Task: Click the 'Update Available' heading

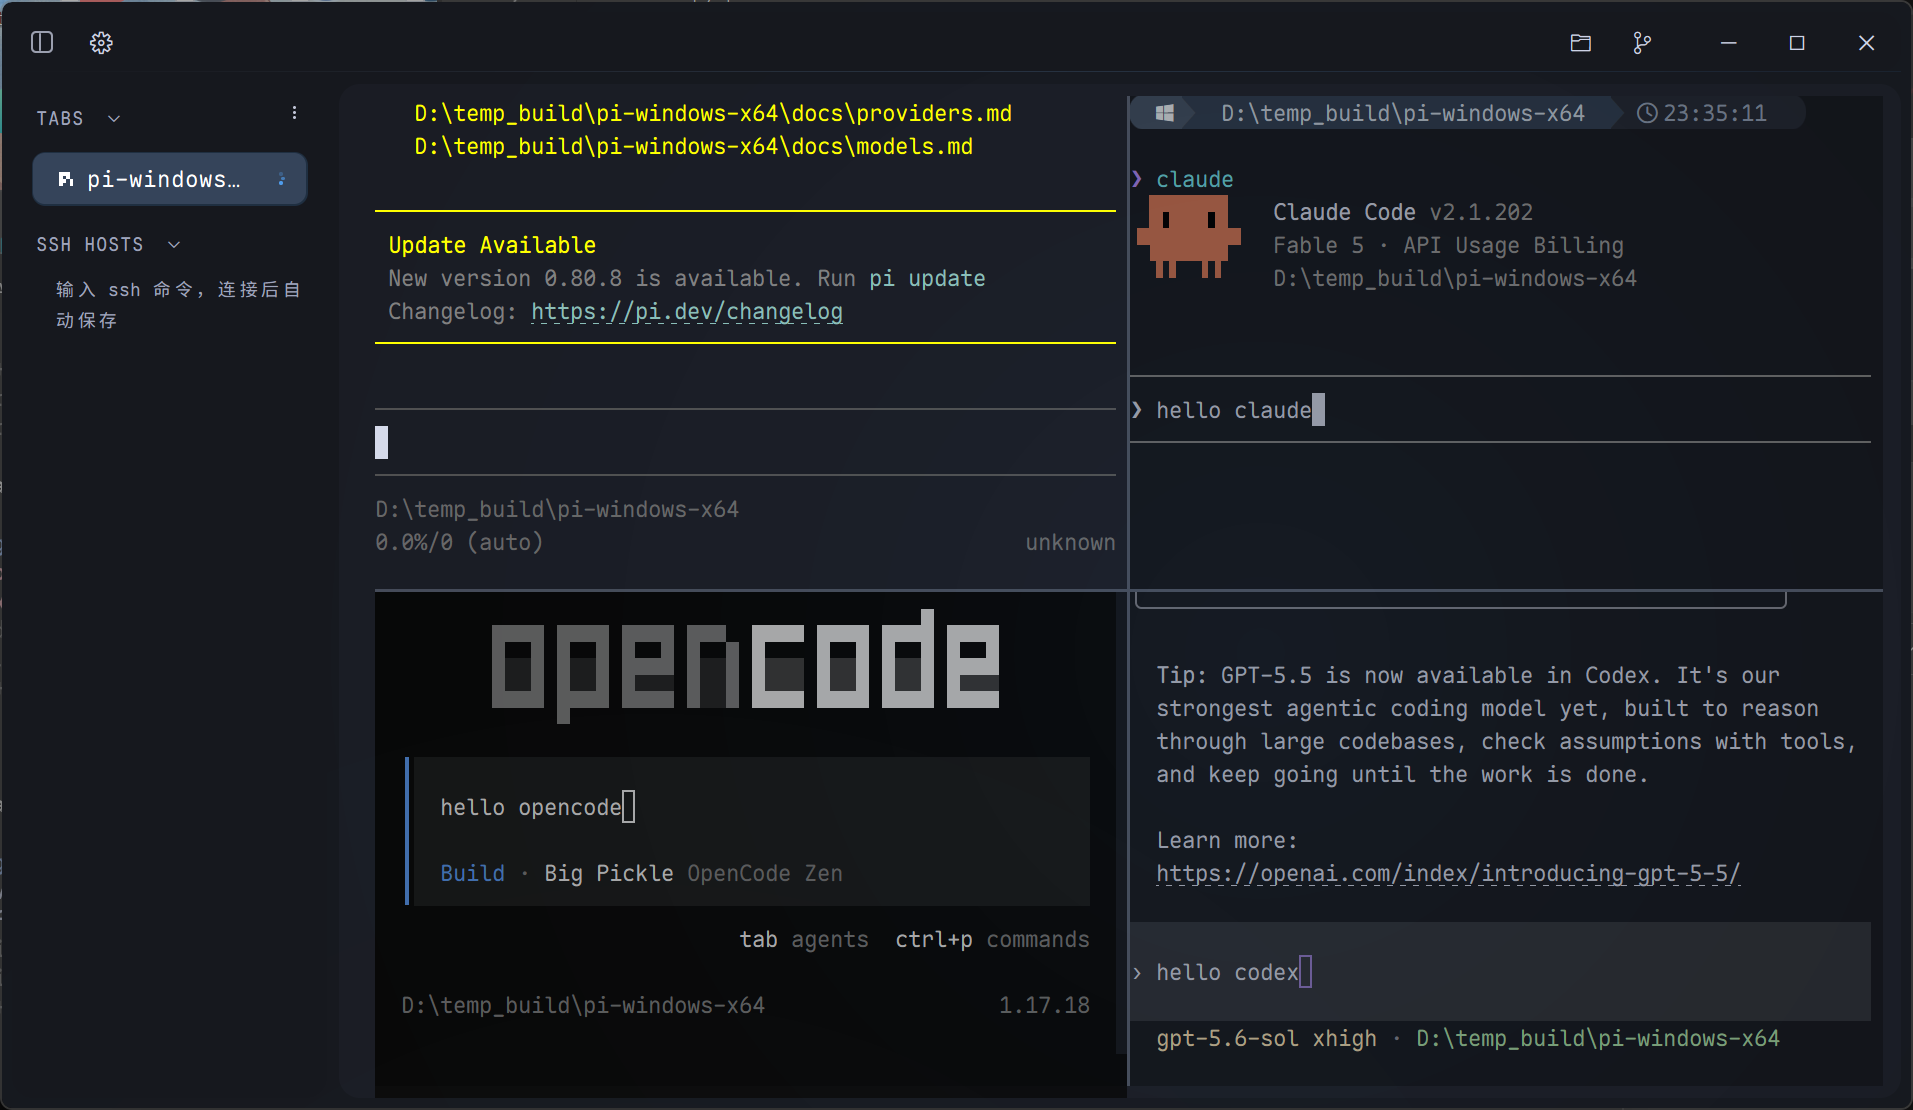Action: (492, 245)
